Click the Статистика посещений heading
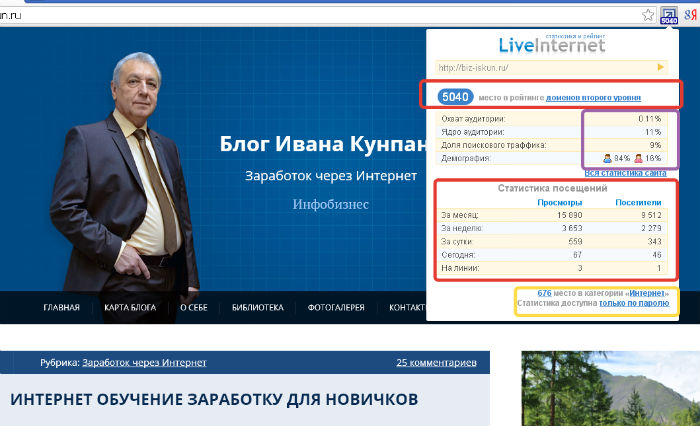Viewport: 700px width, 426px height. [x=552, y=188]
